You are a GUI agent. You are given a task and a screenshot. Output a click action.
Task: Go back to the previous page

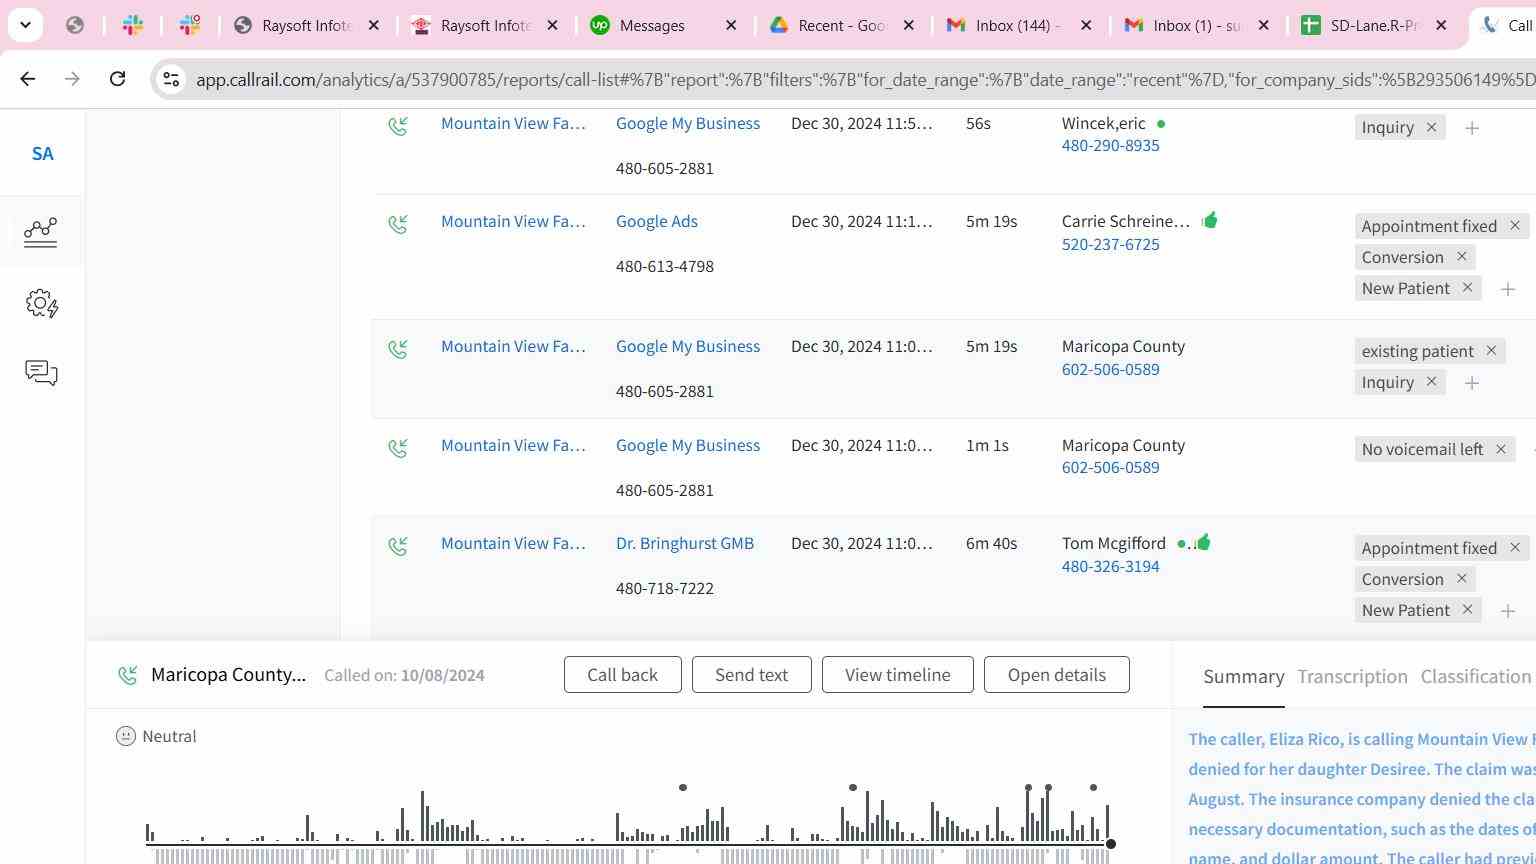coord(28,79)
